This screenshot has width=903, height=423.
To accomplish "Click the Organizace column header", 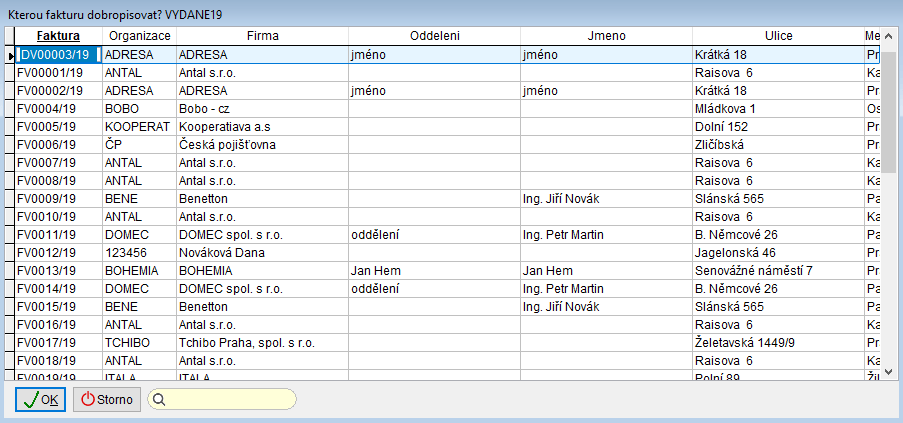I will [139, 35].
